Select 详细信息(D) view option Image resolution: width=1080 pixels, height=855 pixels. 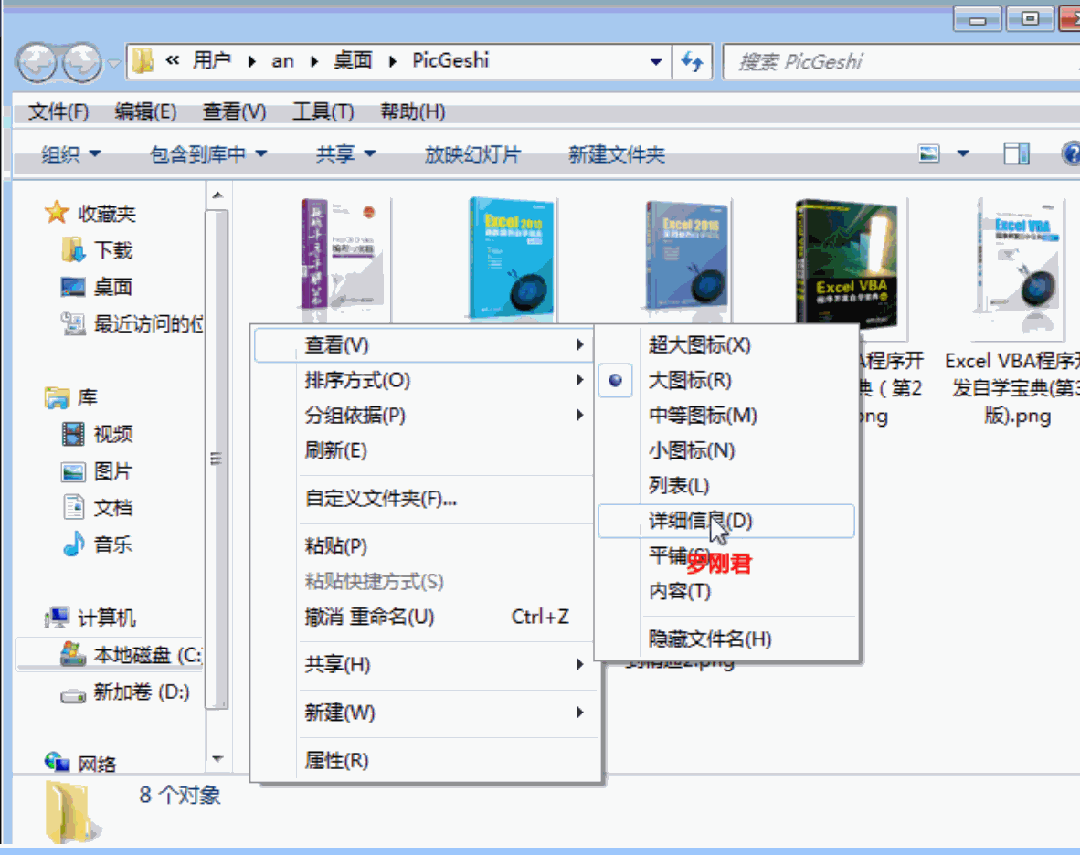pos(727,521)
